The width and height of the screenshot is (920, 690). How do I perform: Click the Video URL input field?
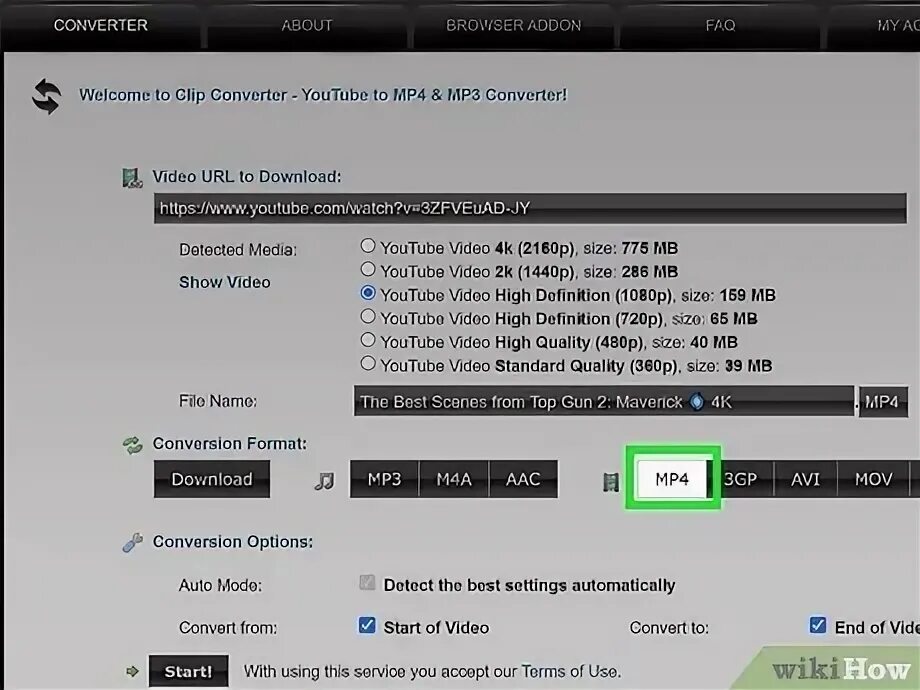click(x=530, y=208)
